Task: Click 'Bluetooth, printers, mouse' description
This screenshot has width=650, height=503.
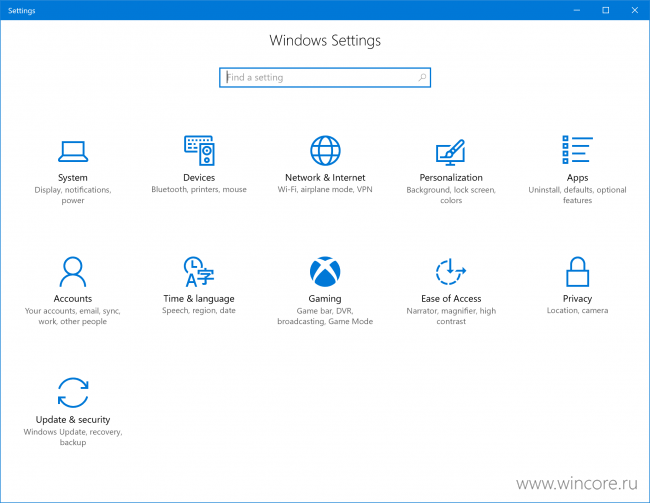Action: (199, 190)
